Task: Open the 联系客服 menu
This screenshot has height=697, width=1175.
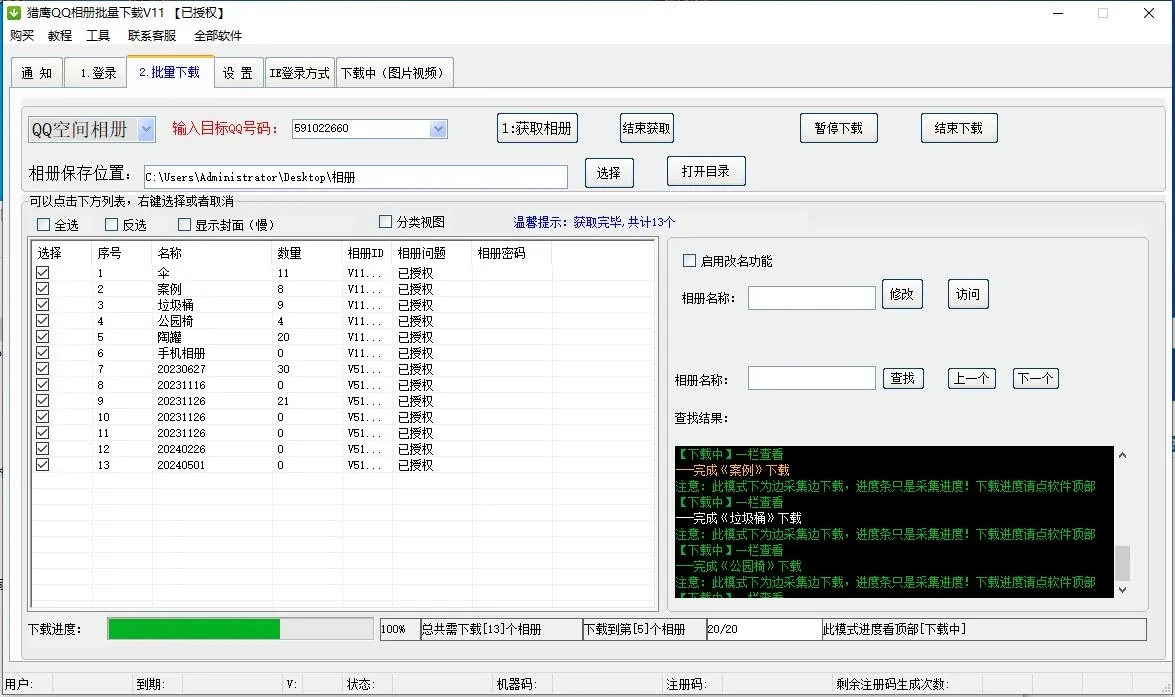Action: 152,35
